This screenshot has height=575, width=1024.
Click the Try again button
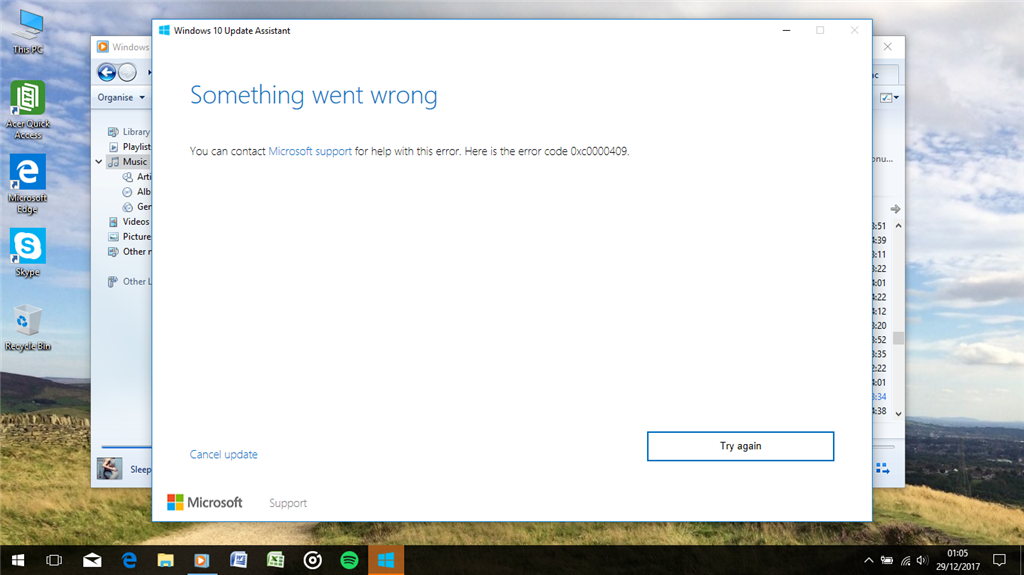740,446
